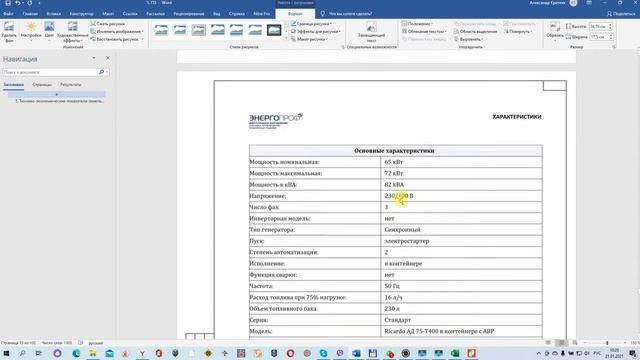Switch to Results (Результаты) navigation tab
Screen dimensions: 640x360
click(71, 84)
